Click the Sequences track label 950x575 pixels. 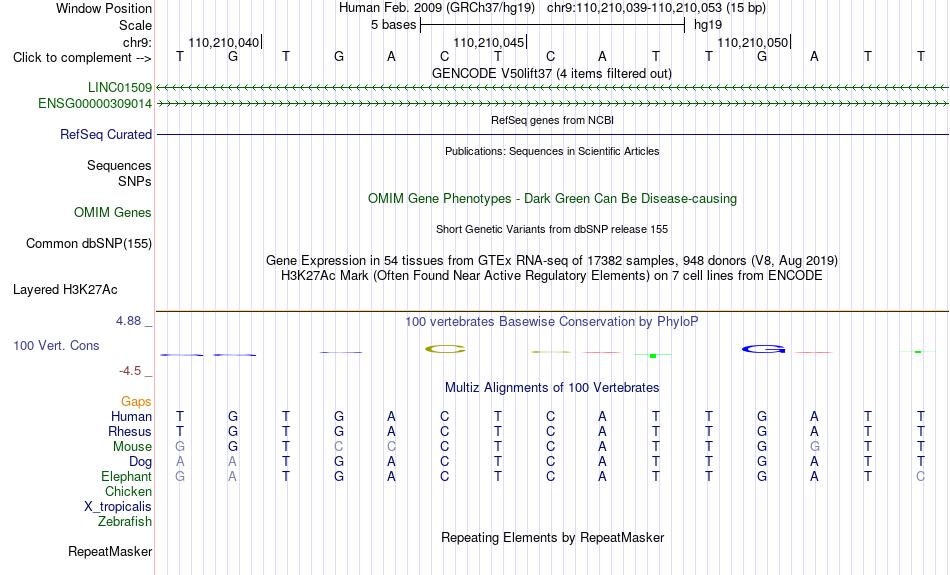pyautogui.click(x=119, y=165)
